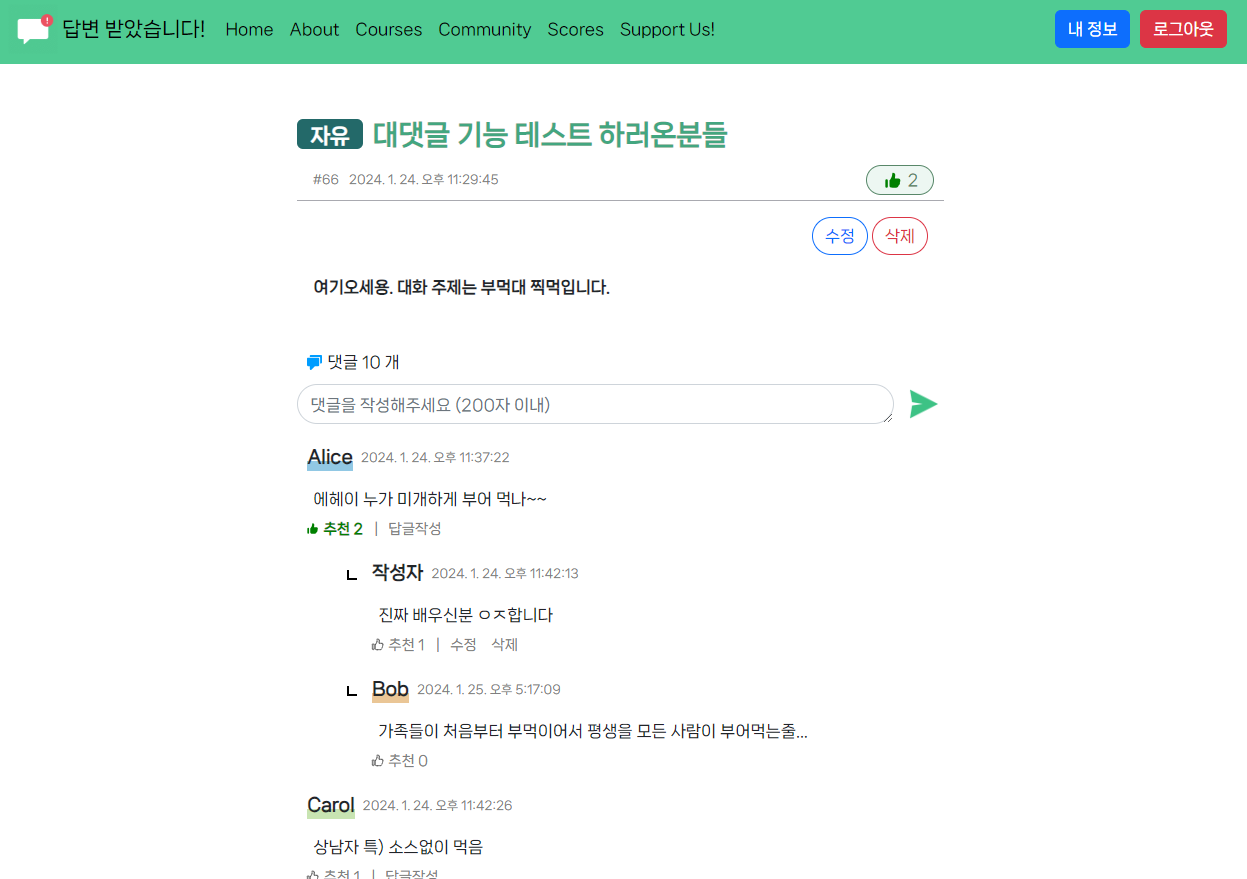Click the 삭제 button for the post

pos(900,236)
